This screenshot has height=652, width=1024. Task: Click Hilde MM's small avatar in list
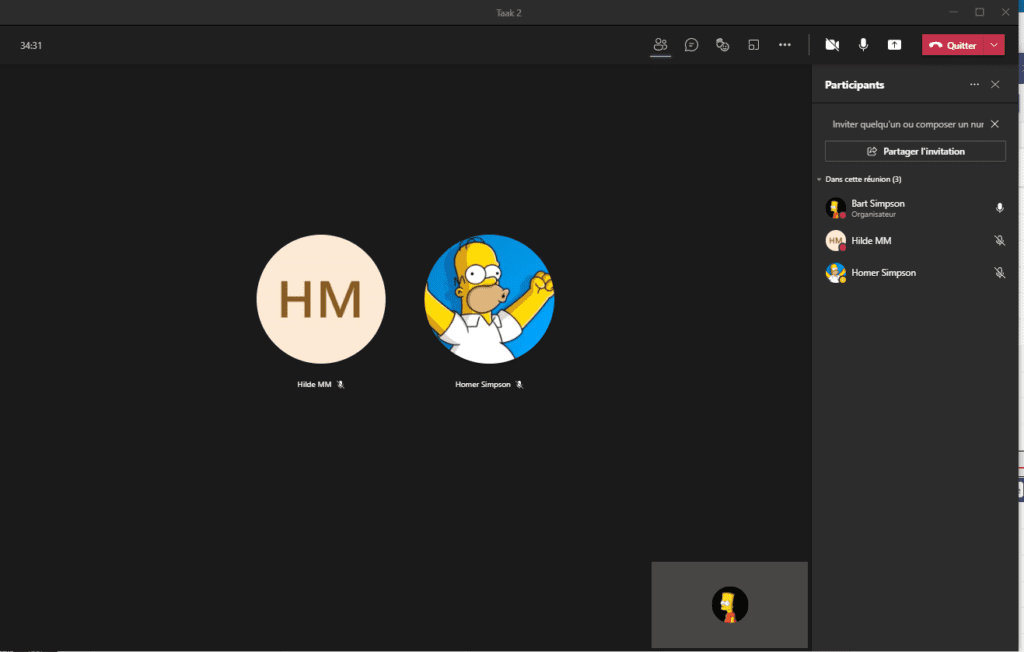(835, 240)
